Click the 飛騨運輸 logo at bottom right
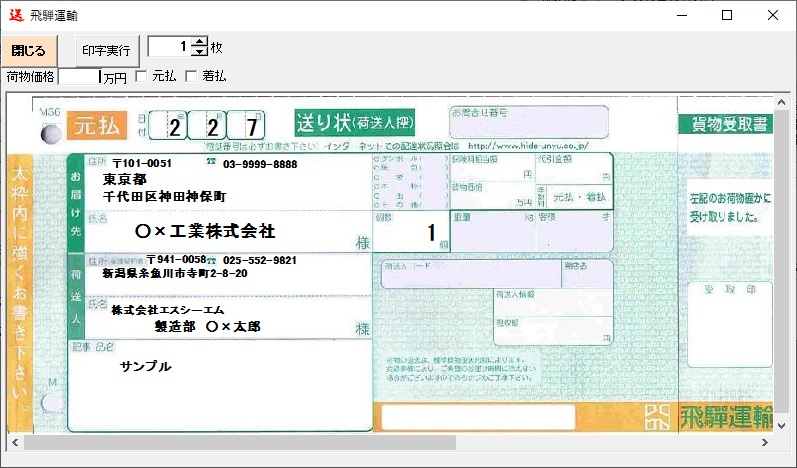 pos(726,418)
